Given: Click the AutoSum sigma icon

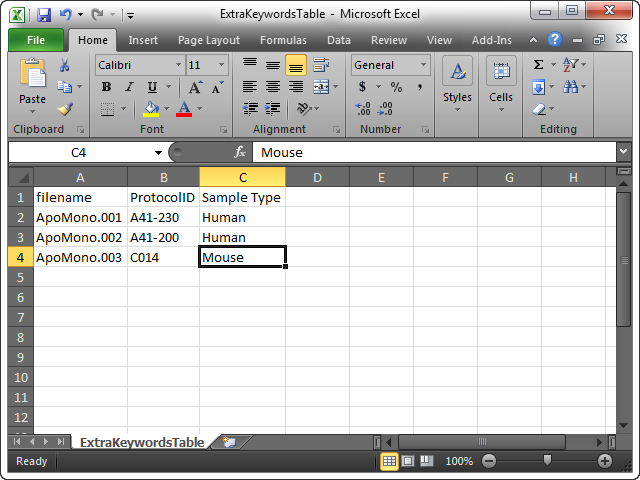Looking at the screenshot, I should 539,65.
